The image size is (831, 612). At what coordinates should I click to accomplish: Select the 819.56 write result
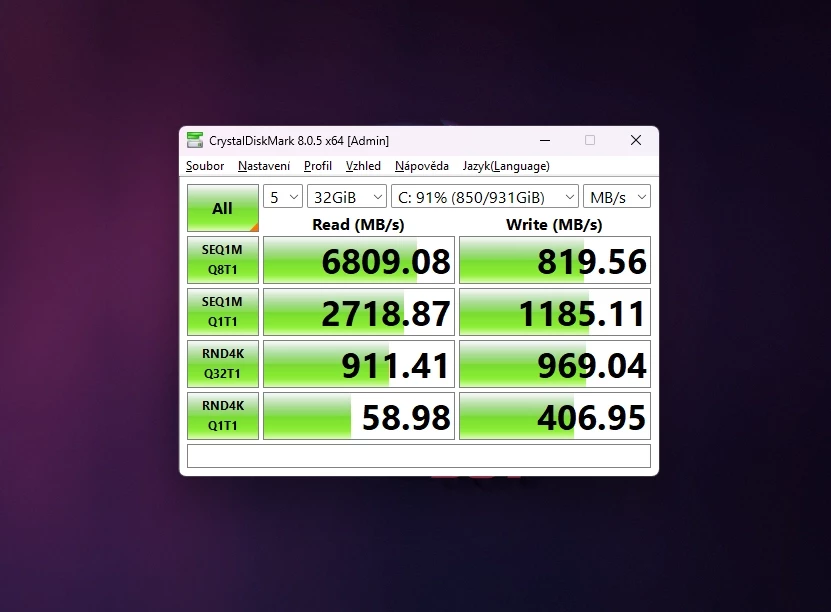(x=555, y=260)
